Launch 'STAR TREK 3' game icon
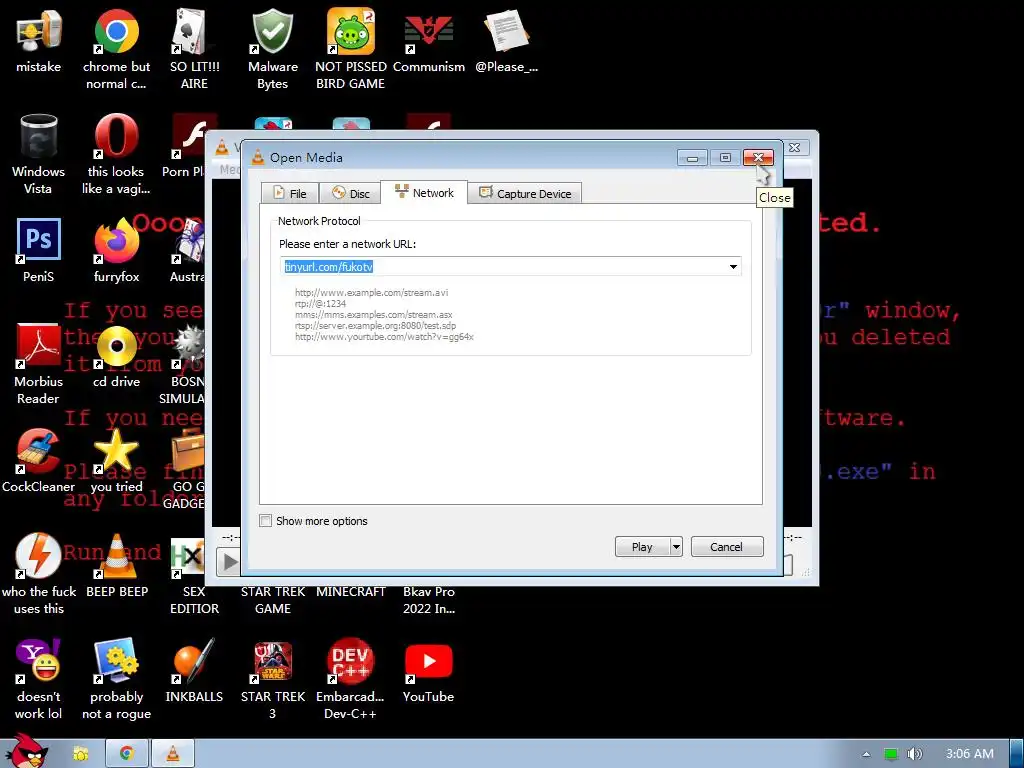Screen dimensions: 1024x768 (272, 679)
